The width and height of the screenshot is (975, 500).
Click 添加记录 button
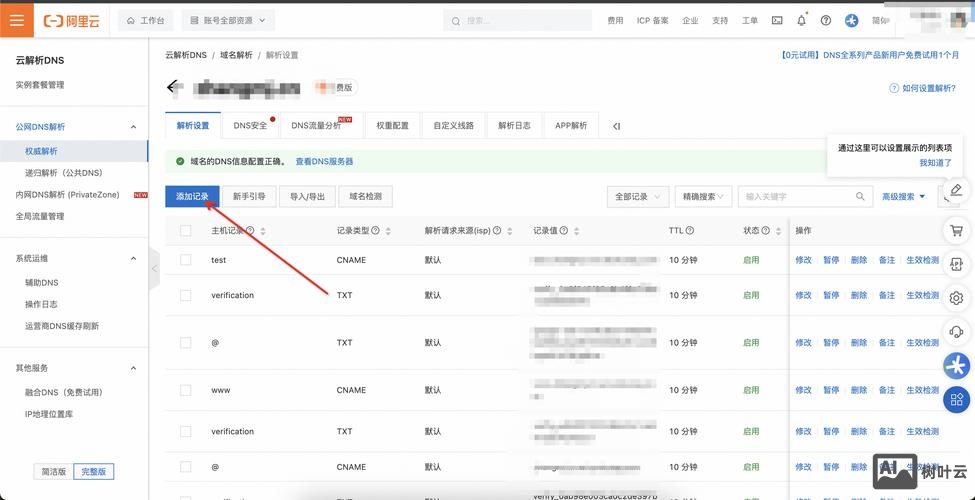[x=192, y=197]
